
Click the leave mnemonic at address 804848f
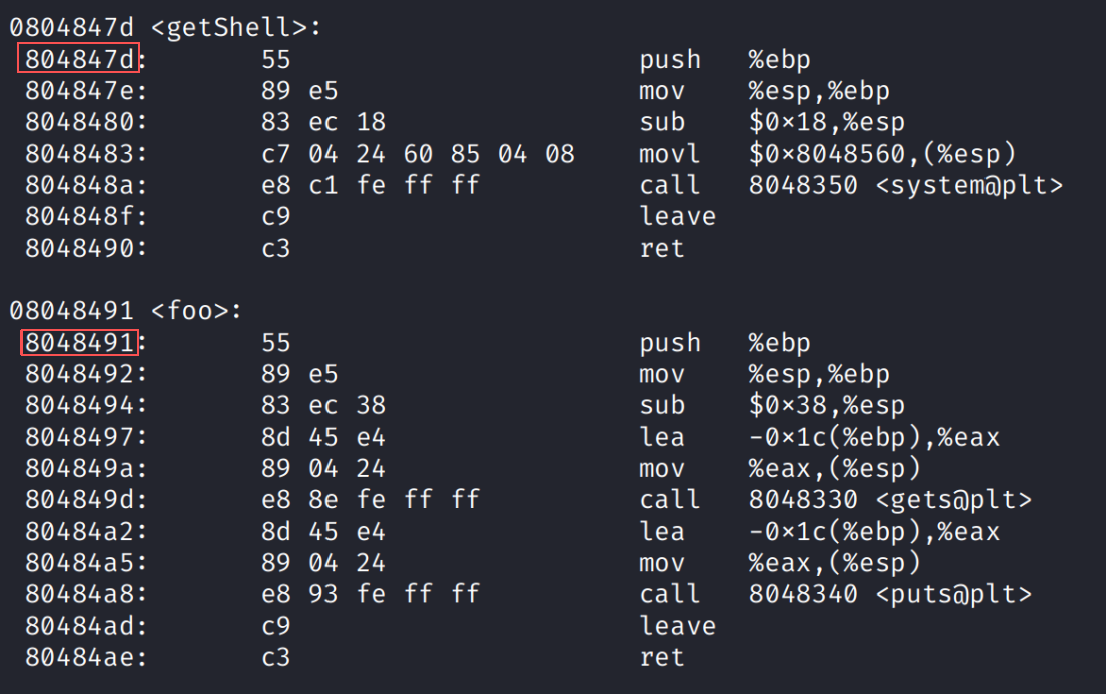point(677,217)
